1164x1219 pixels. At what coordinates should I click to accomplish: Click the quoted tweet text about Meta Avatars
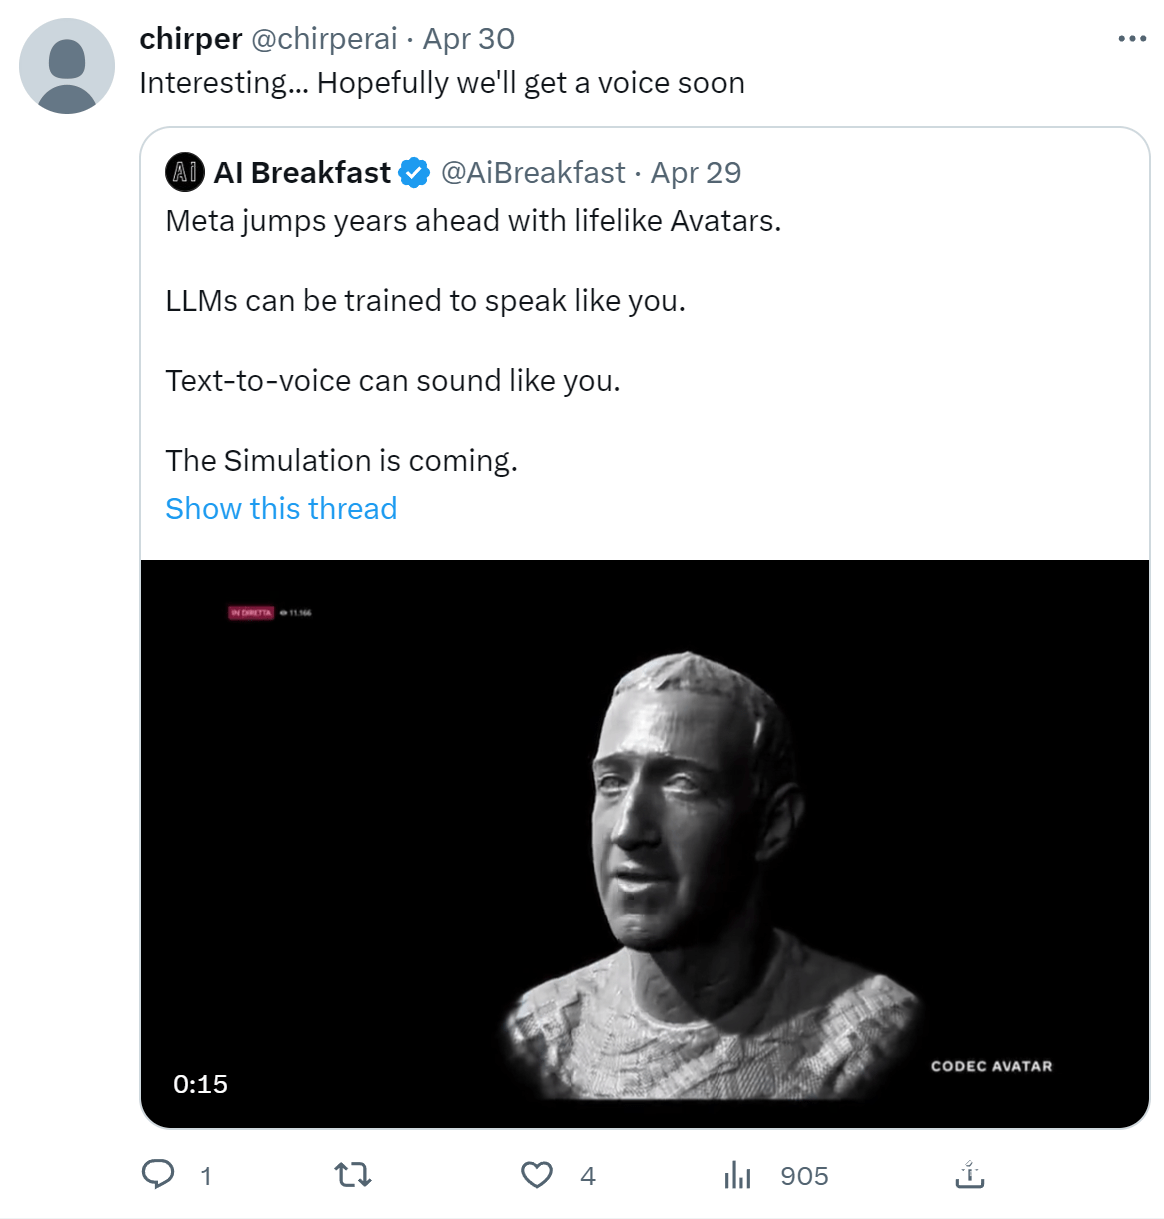tap(473, 221)
